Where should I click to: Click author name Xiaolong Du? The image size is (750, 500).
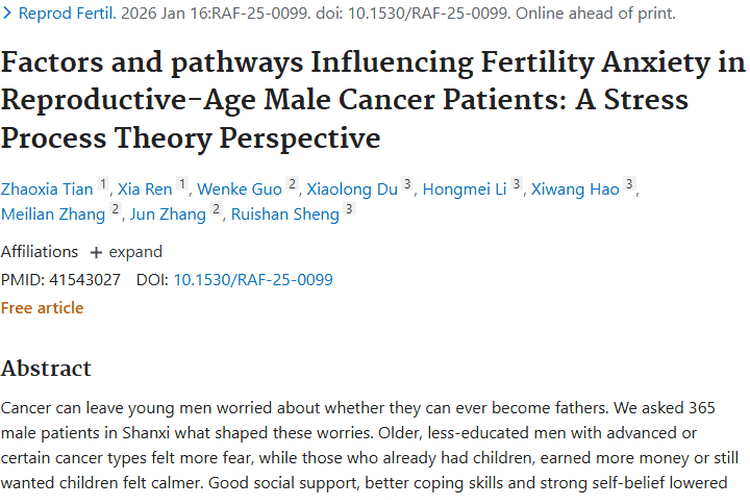point(353,189)
